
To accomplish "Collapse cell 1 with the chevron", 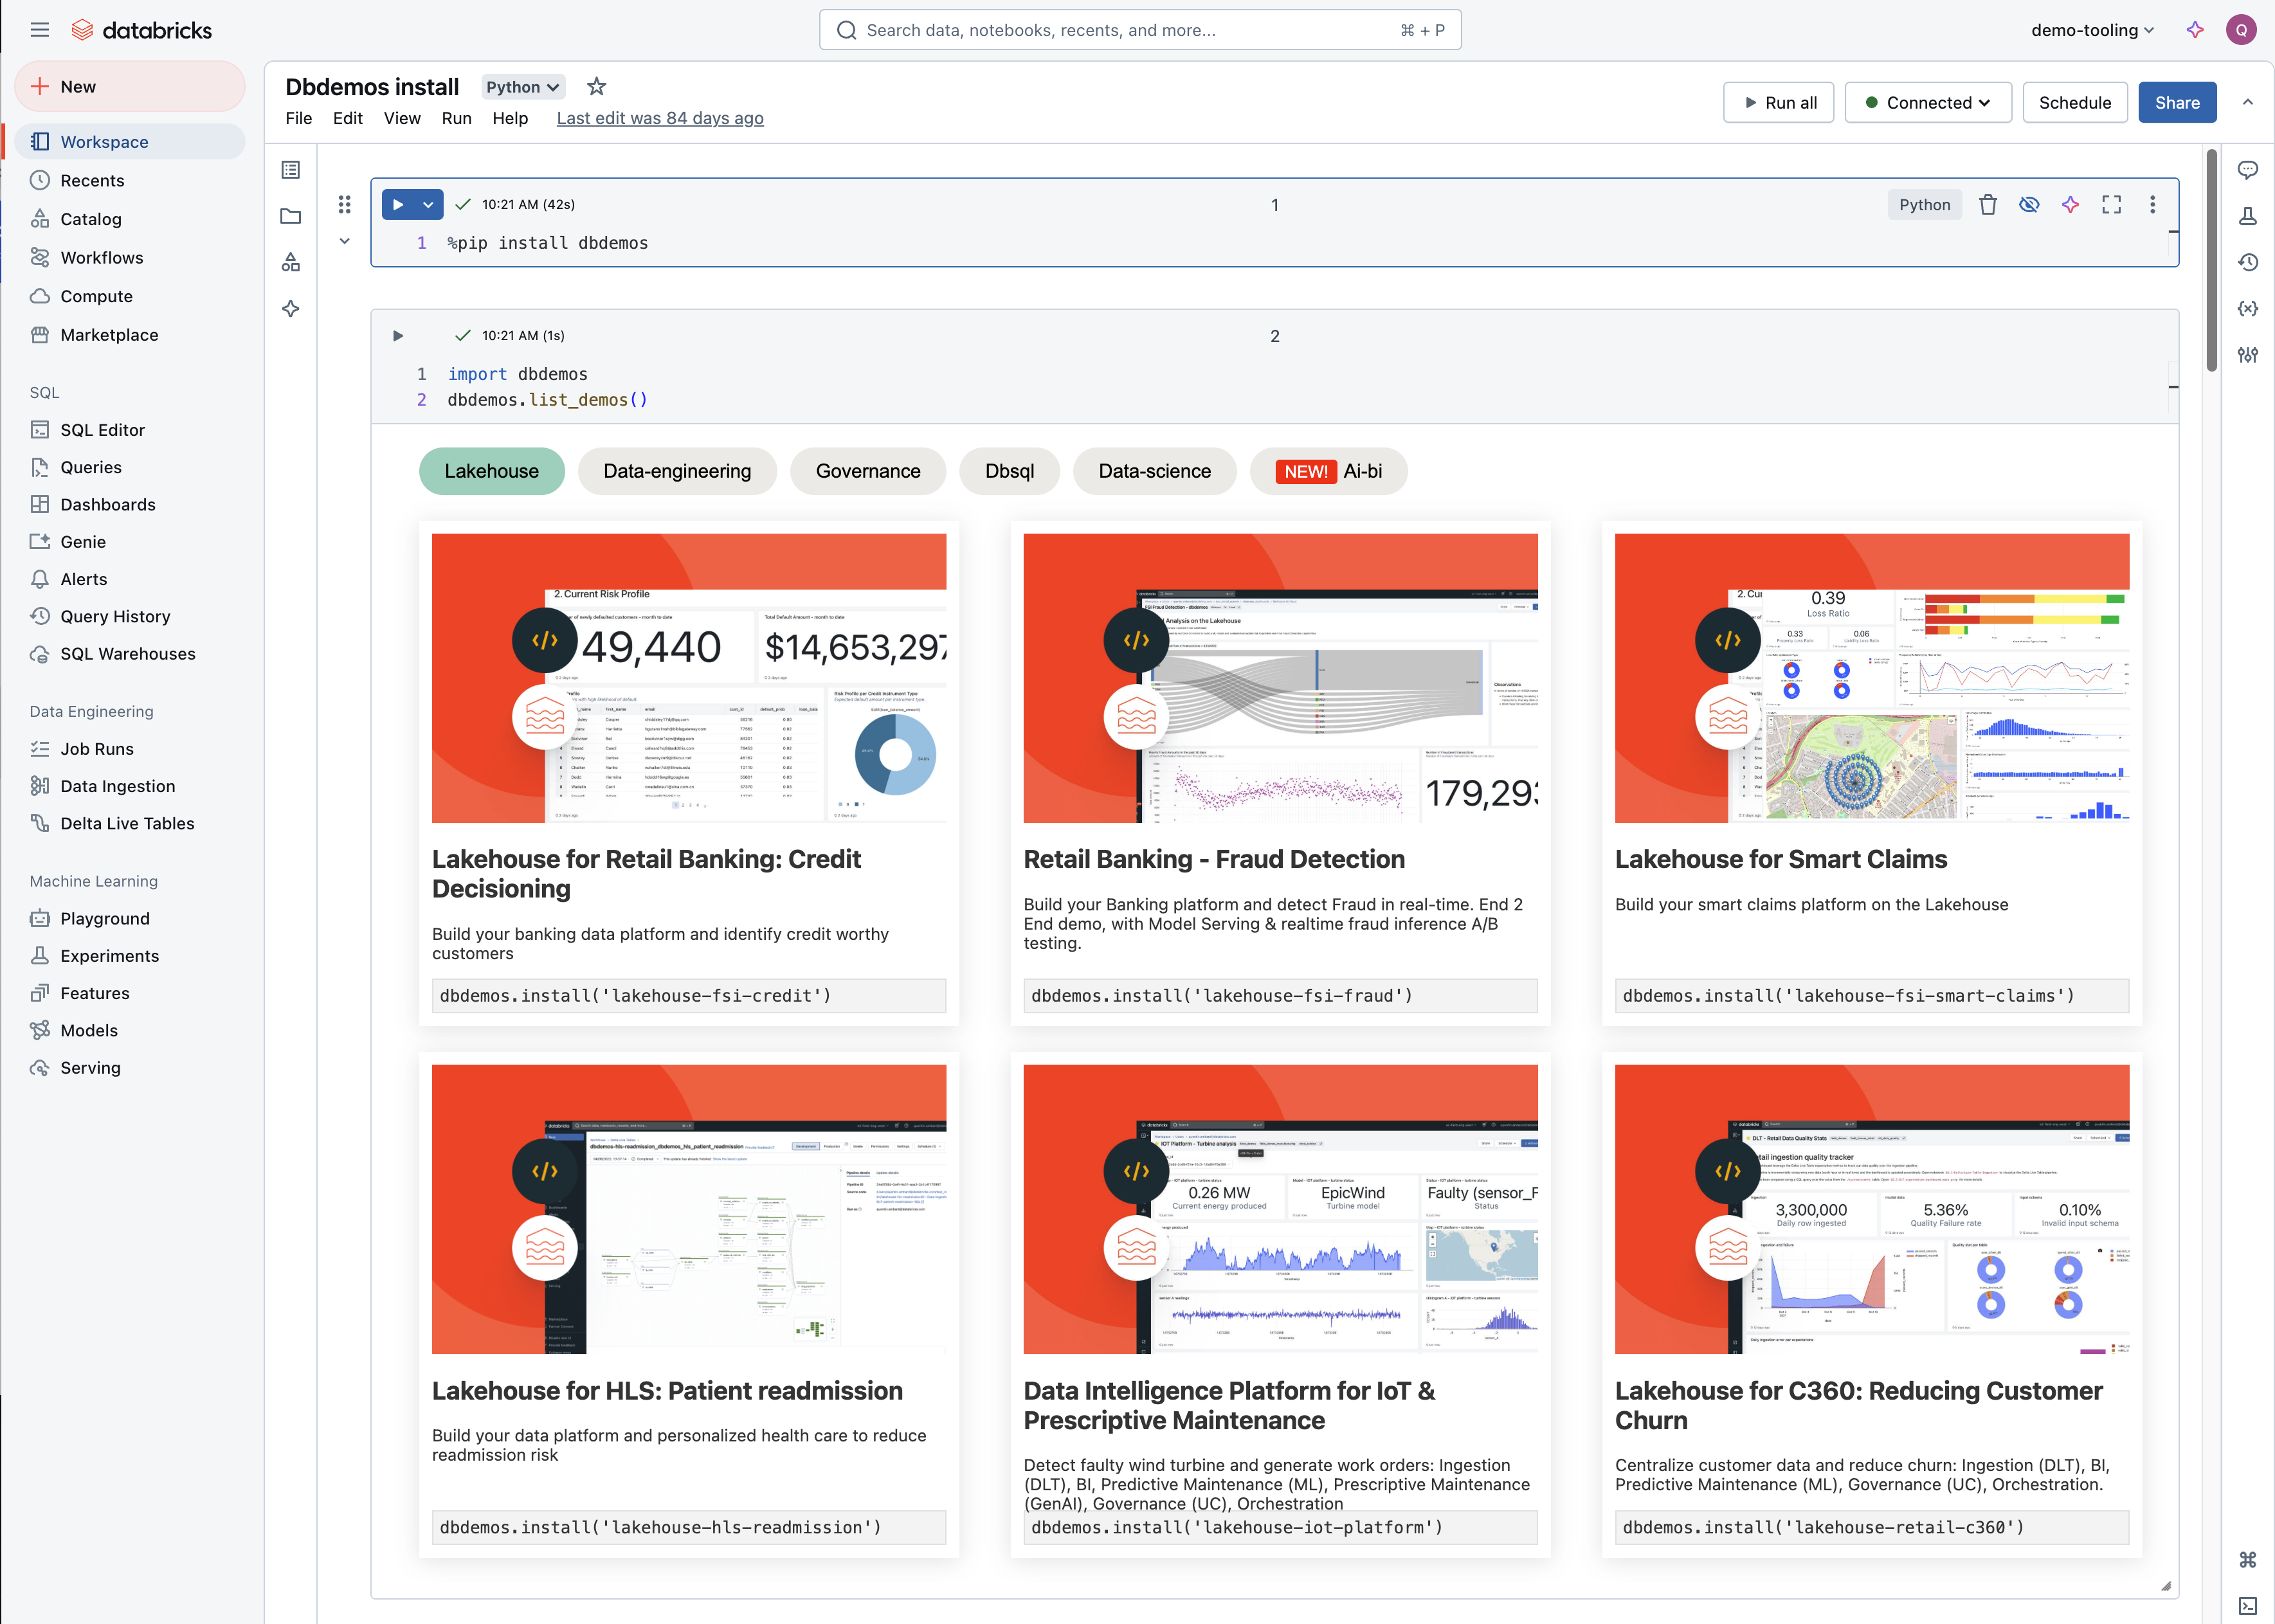I will [344, 241].
